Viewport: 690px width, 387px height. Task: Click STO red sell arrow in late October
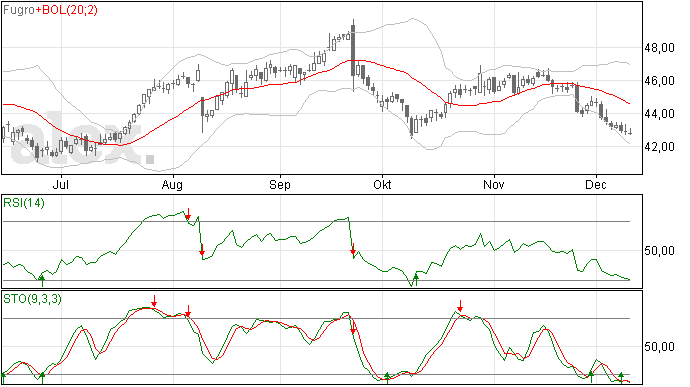[x=460, y=306]
